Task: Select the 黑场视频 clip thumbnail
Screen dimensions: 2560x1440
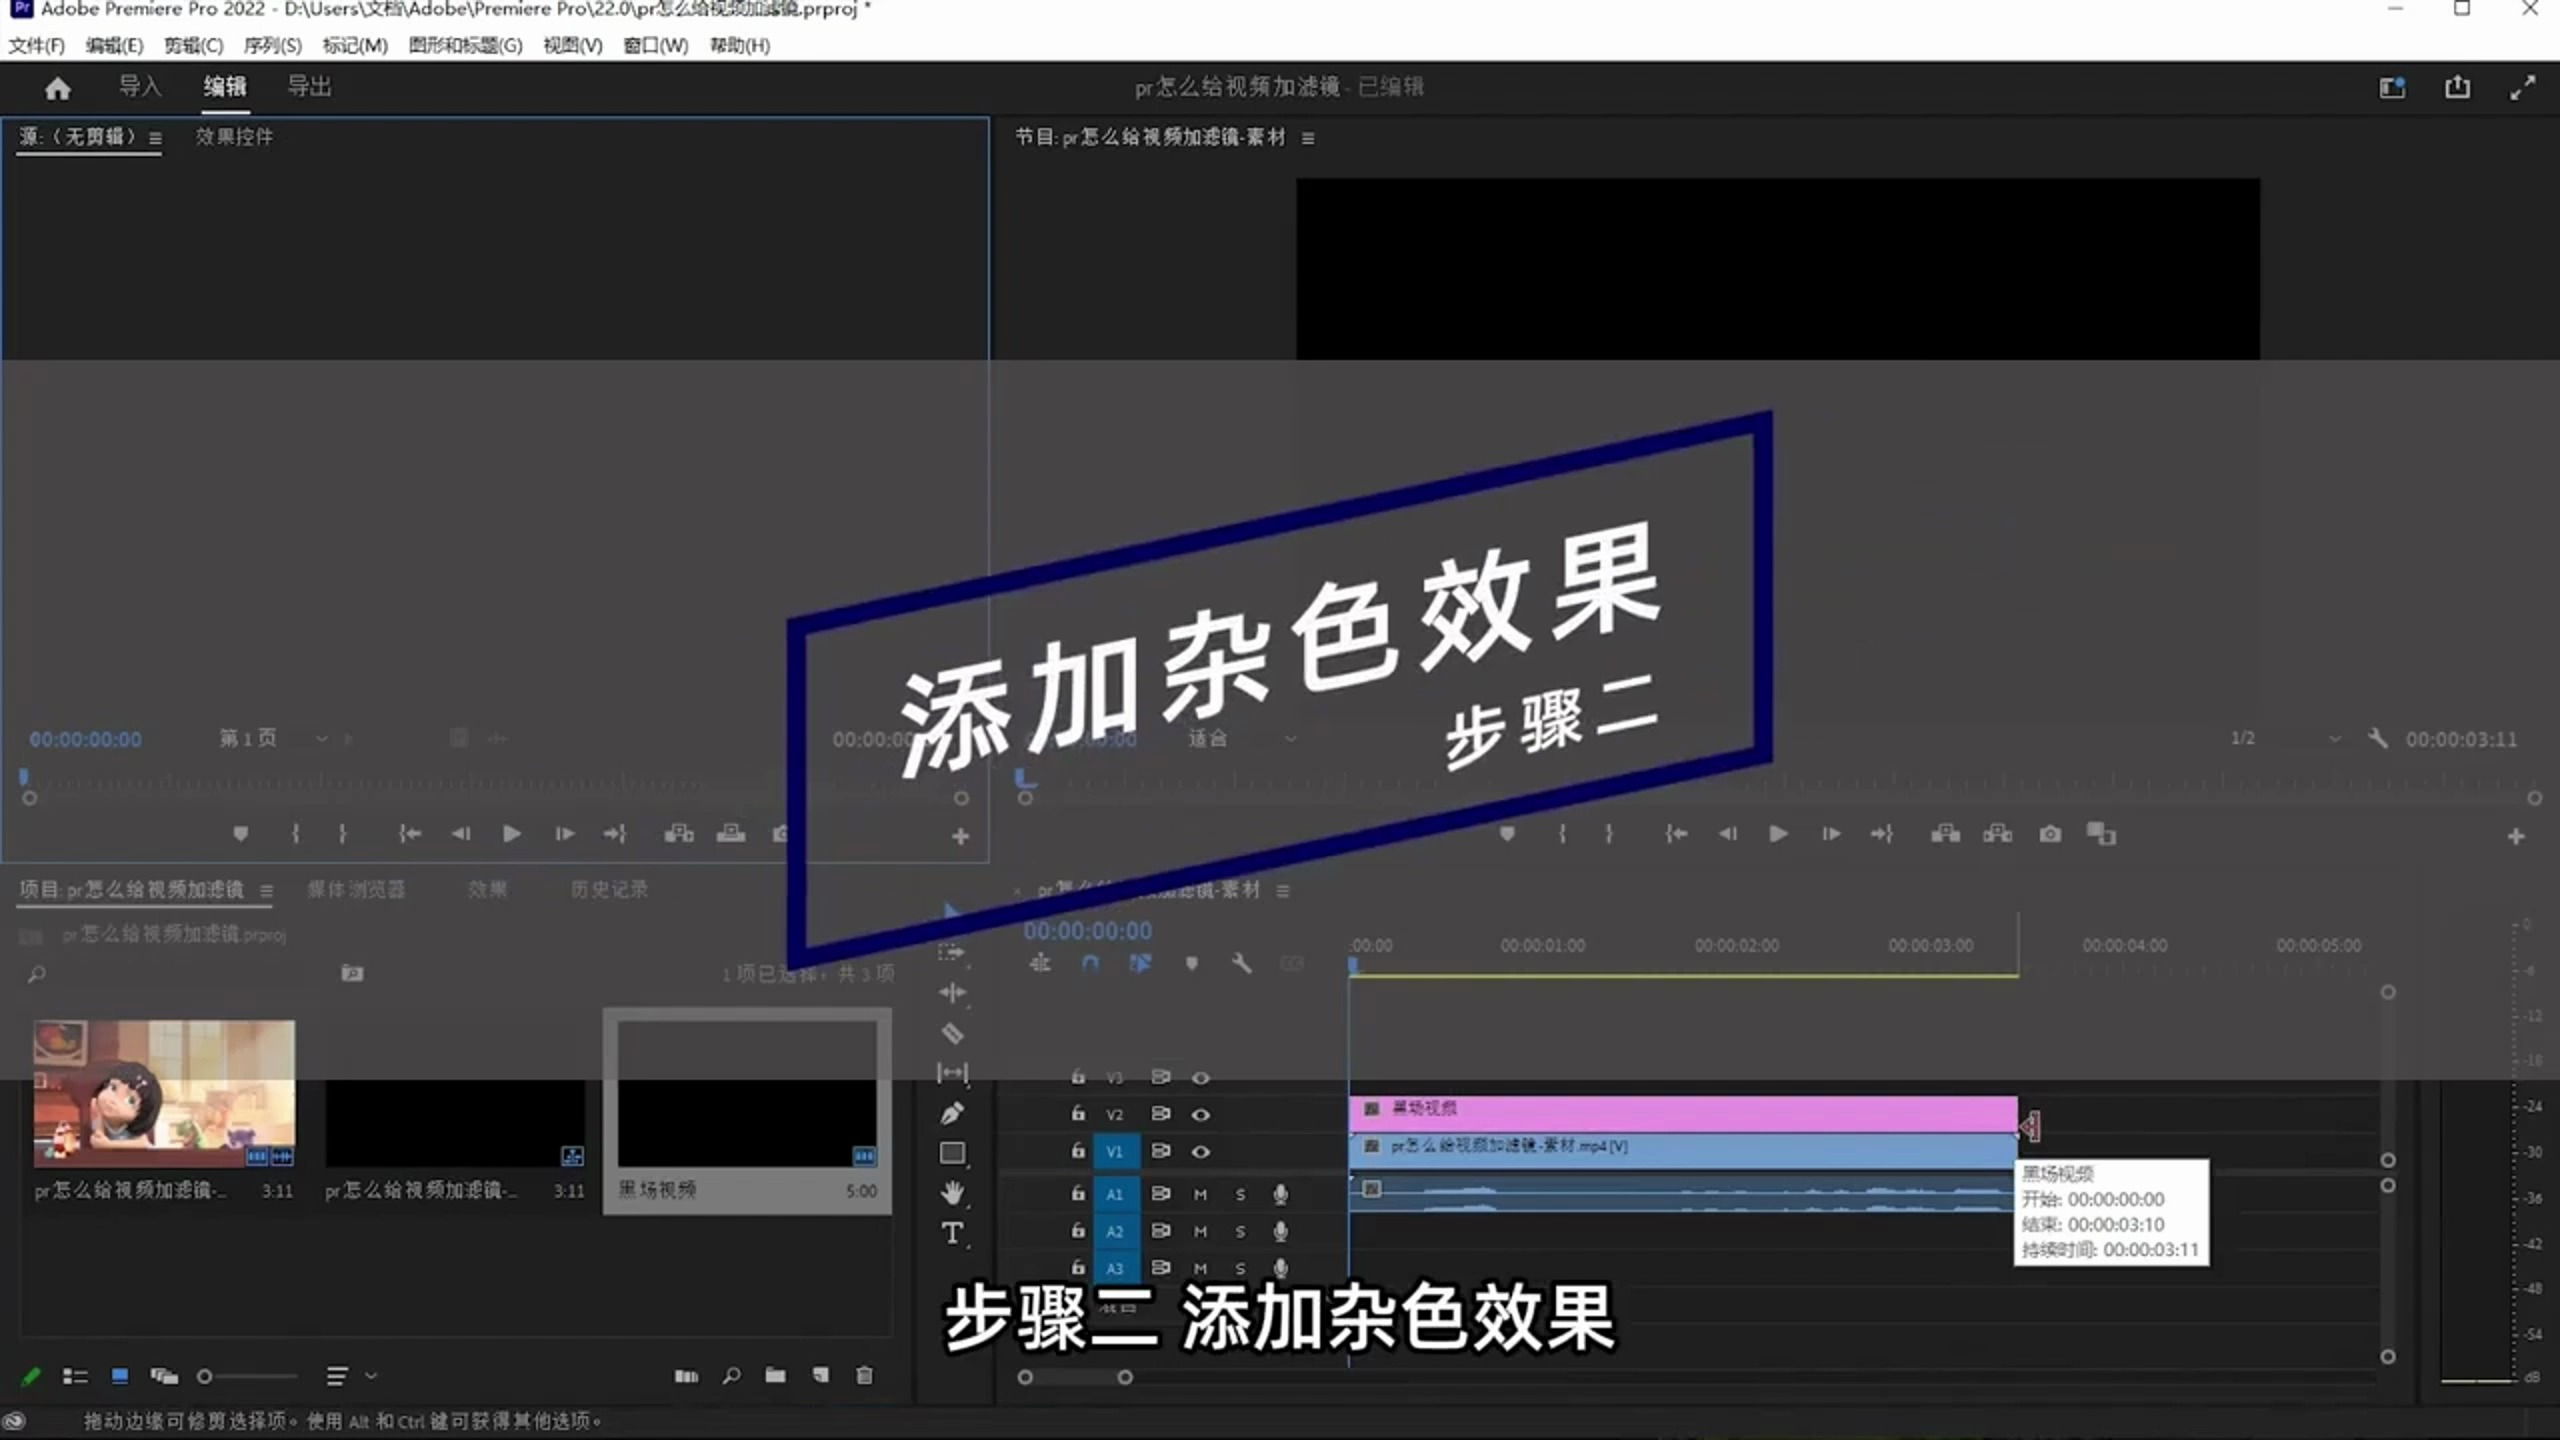Action: click(747, 1095)
